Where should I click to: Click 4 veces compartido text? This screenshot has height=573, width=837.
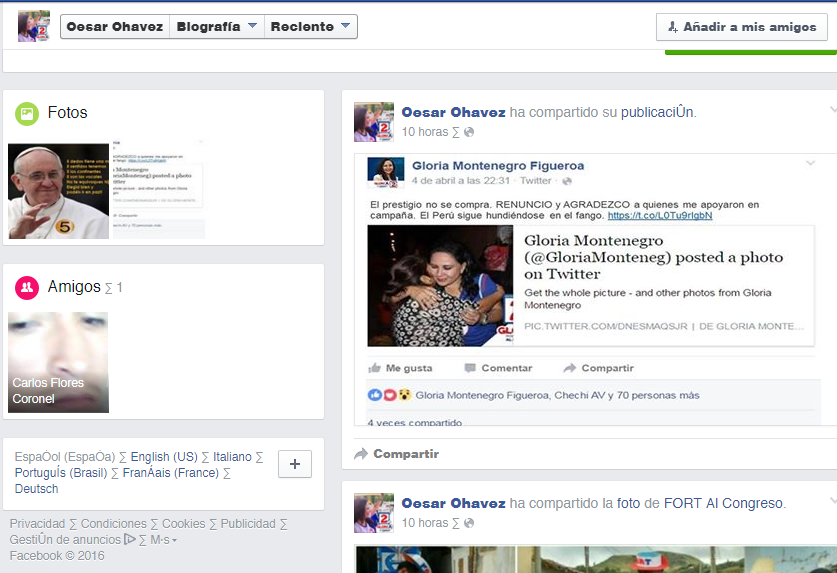pos(414,422)
